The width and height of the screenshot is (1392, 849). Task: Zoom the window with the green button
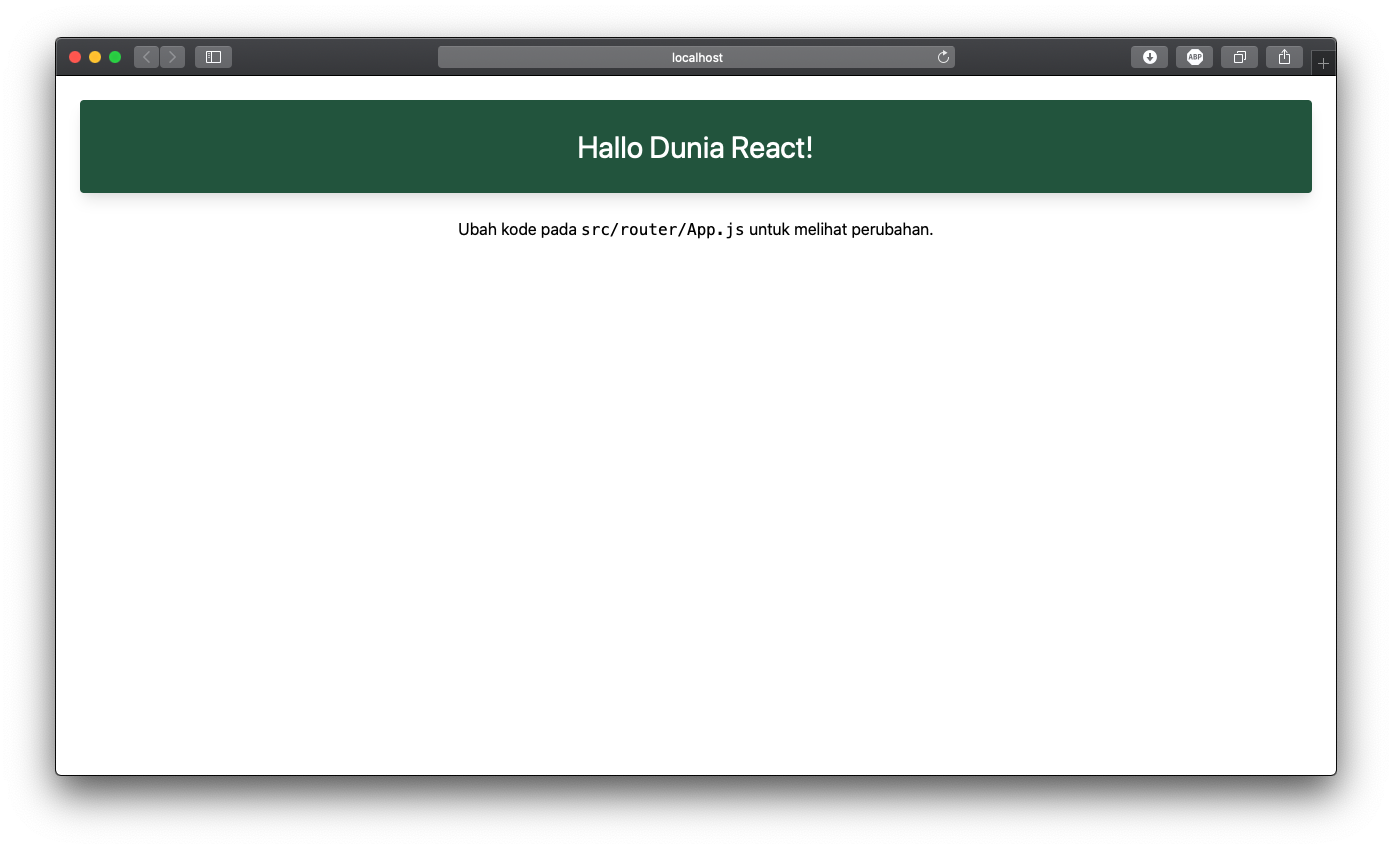[x=115, y=57]
